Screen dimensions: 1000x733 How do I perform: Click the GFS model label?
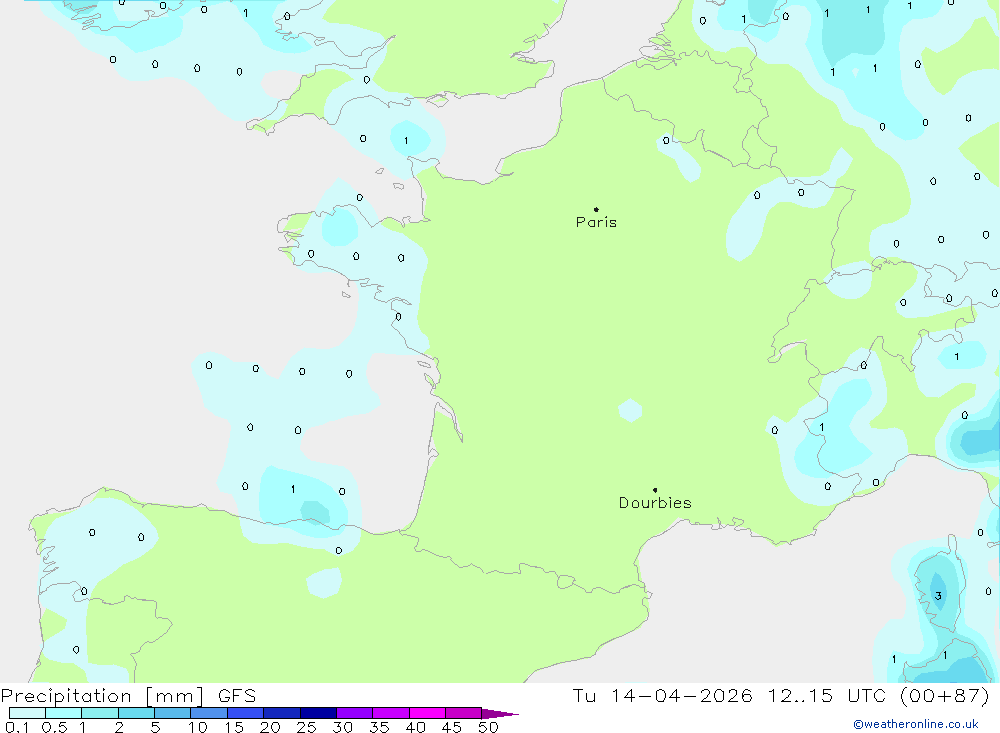(x=237, y=696)
